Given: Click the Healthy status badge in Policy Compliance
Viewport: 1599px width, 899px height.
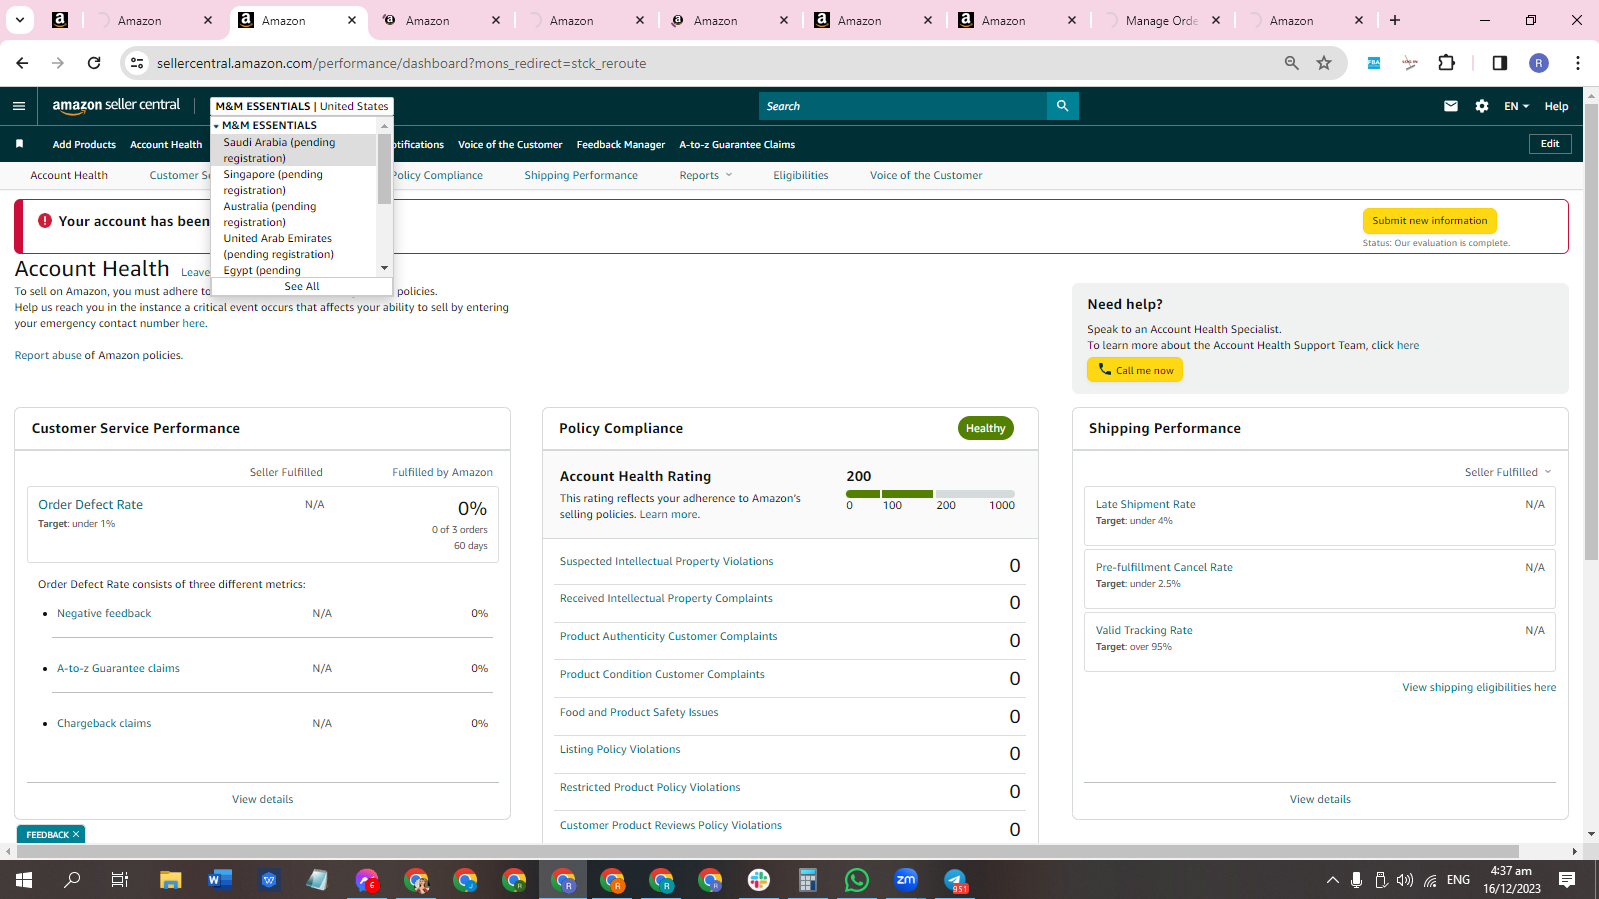Looking at the screenshot, I should click(x=985, y=428).
